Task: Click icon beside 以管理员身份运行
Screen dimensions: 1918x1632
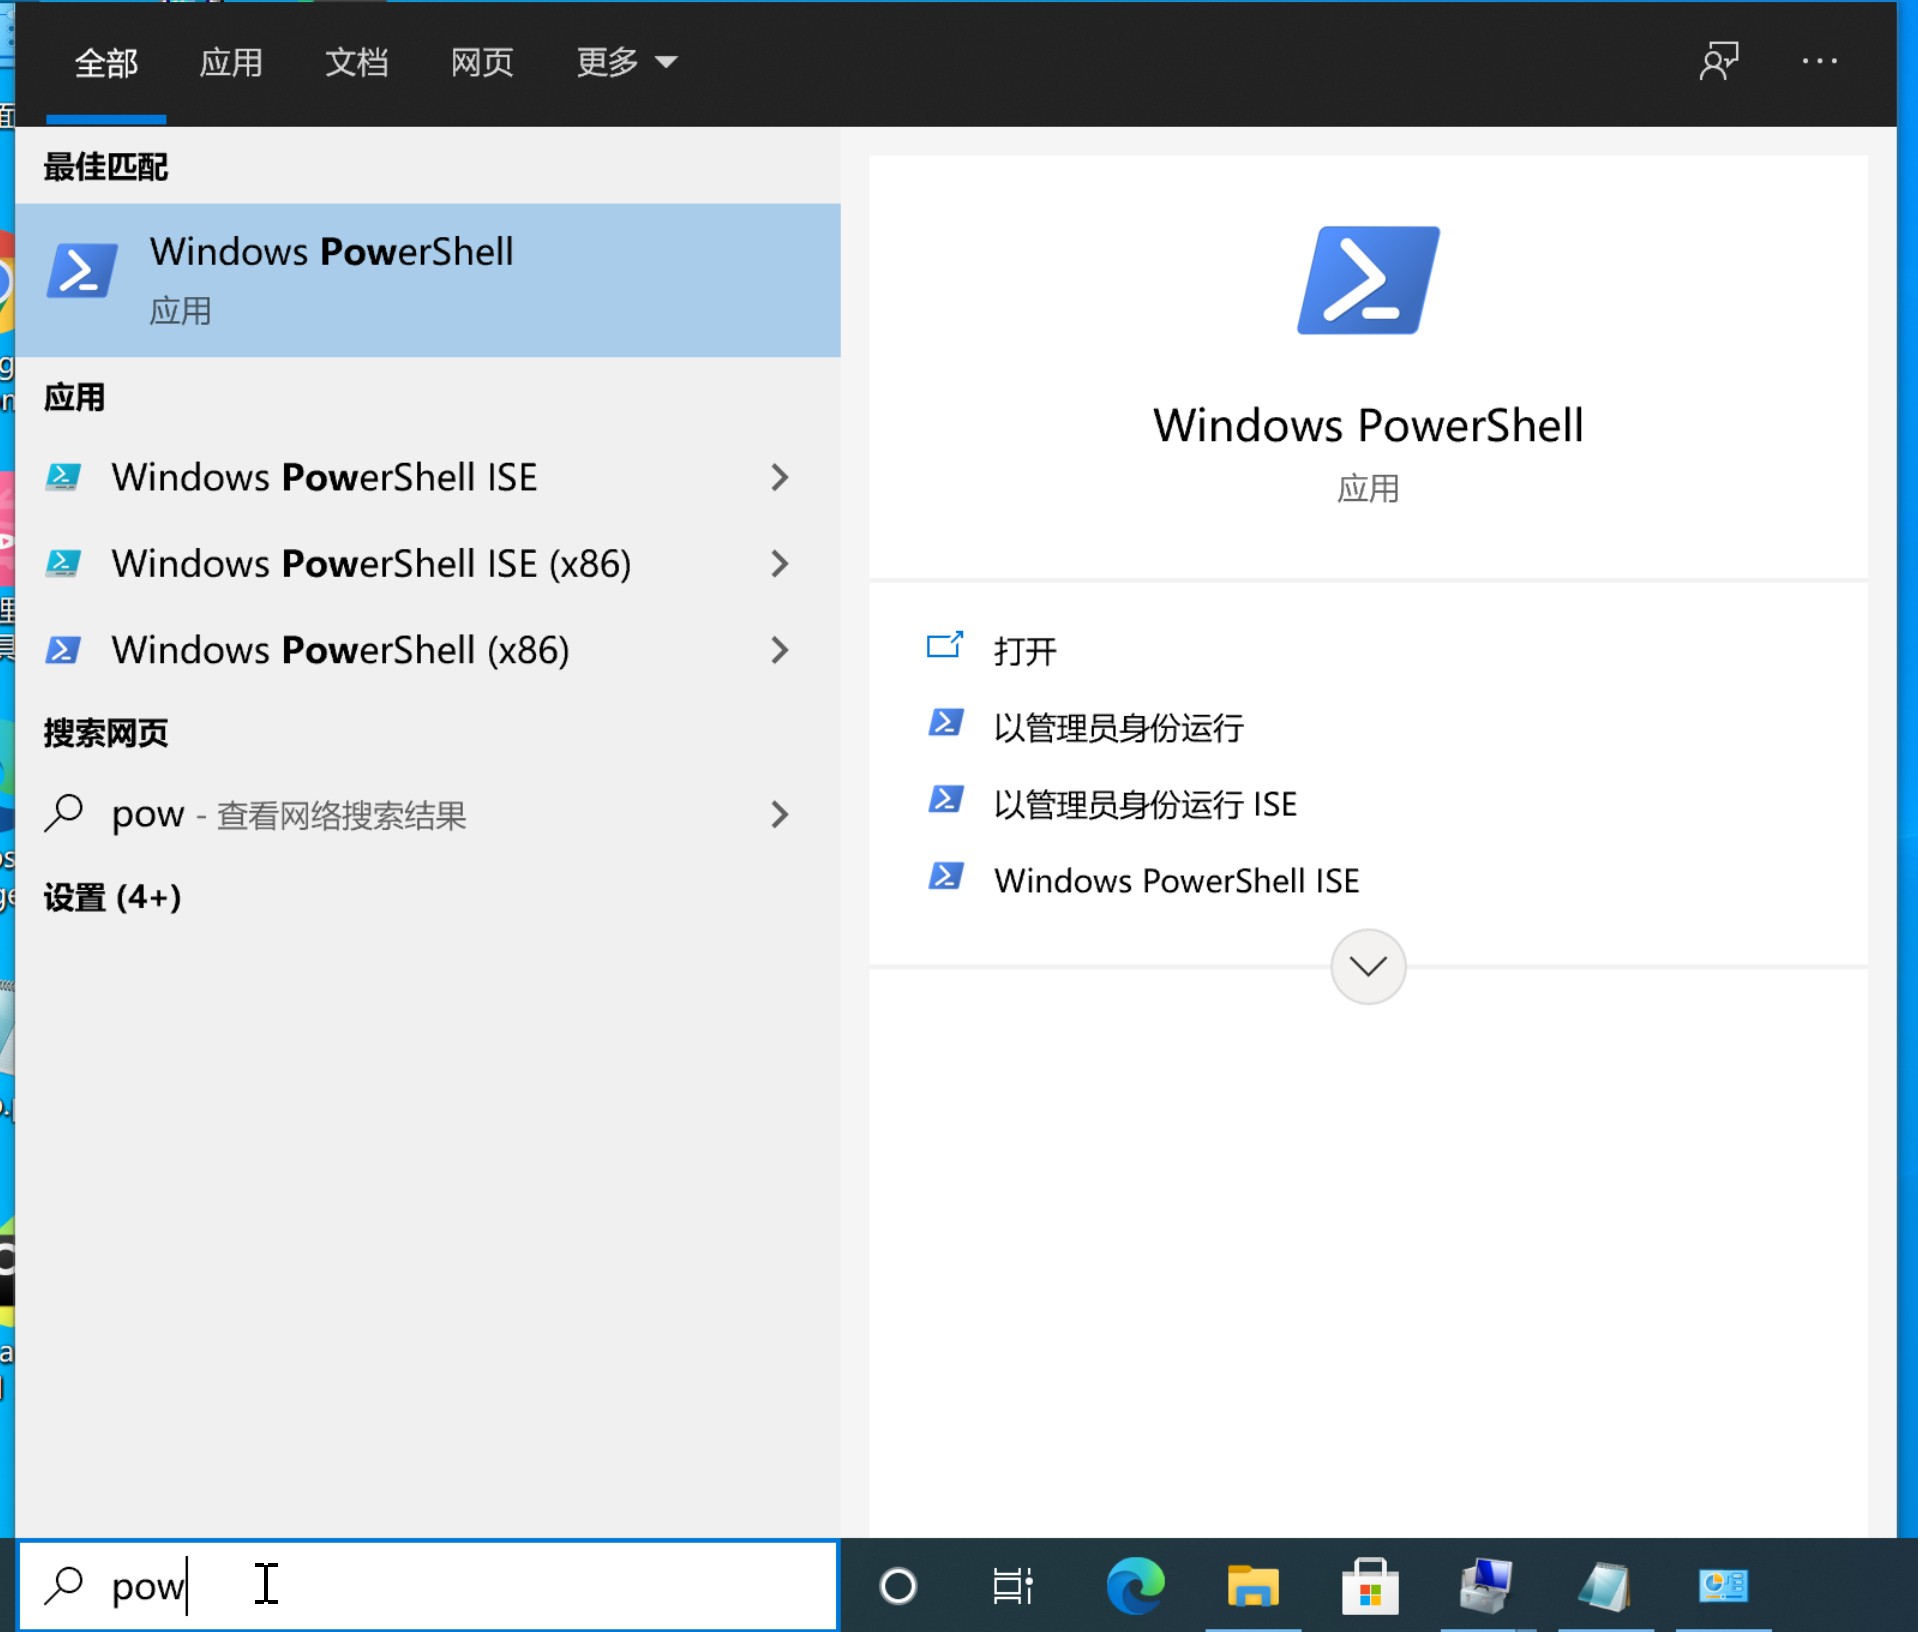Action: (x=946, y=723)
